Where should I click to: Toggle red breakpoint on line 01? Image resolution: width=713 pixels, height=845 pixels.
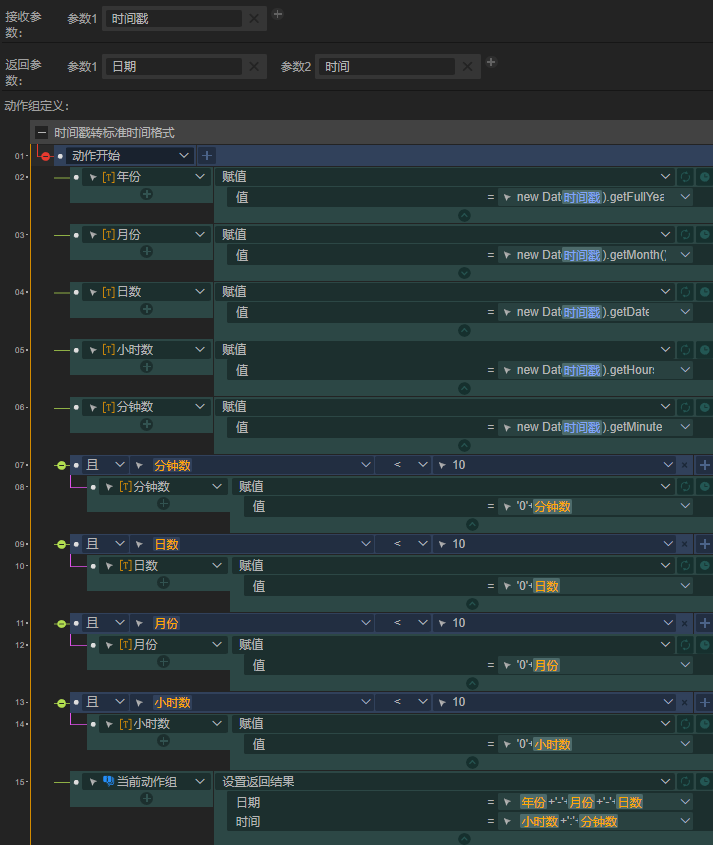[46, 156]
